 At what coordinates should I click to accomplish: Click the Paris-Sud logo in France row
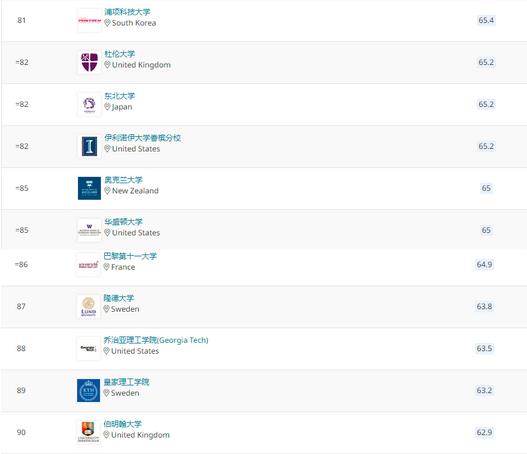click(x=88, y=265)
